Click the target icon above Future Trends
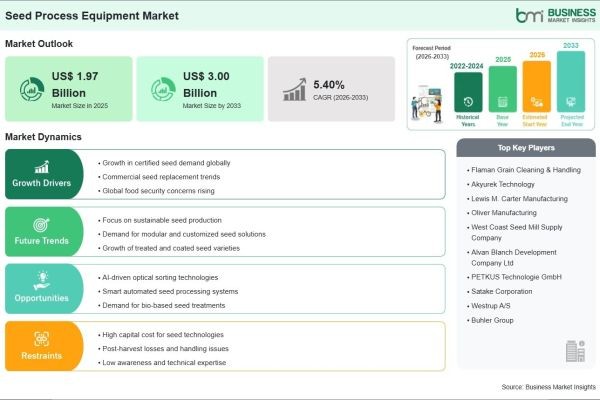Viewport: 600px width, 400px height. point(41,225)
